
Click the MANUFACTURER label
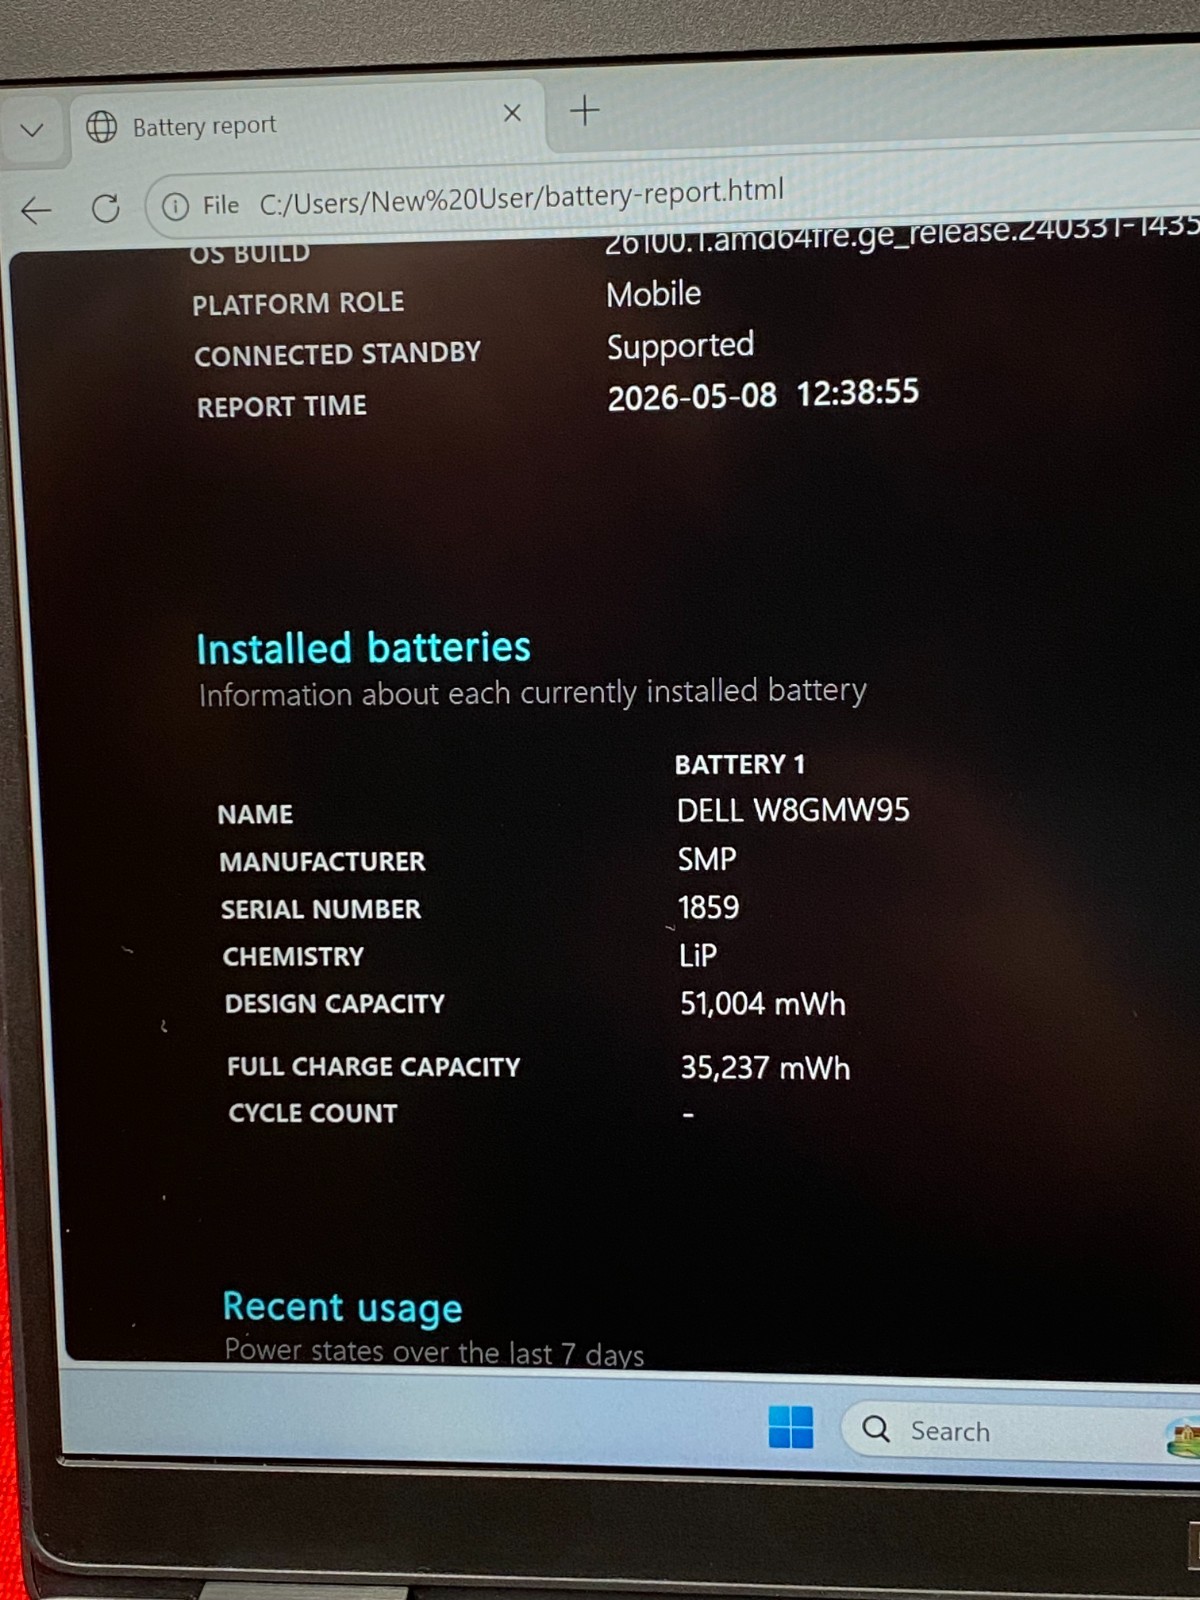click(322, 861)
